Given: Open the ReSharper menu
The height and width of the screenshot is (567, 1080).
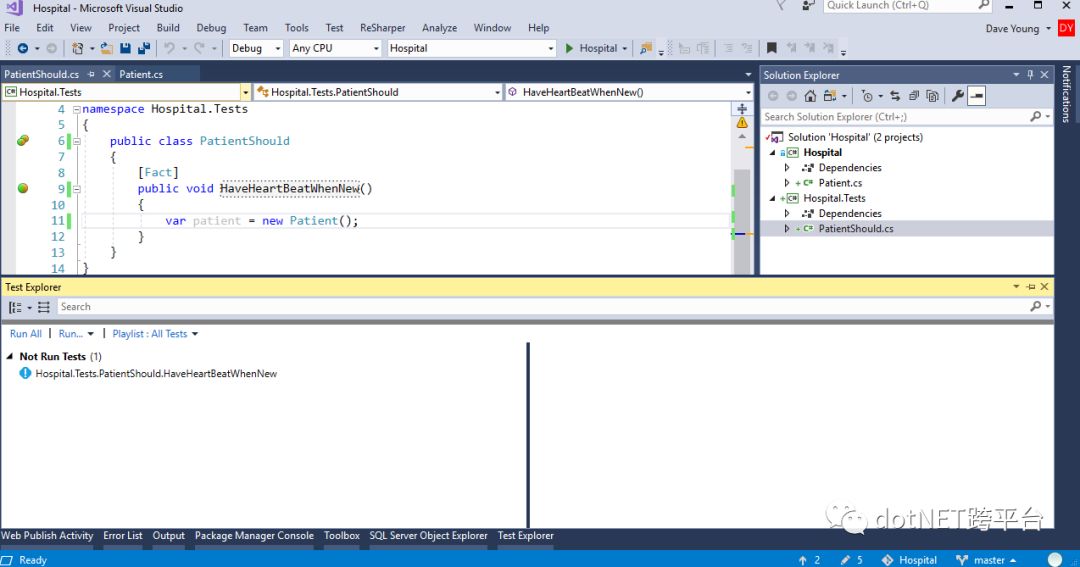Looking at the screenshot, I should [382, 28].
